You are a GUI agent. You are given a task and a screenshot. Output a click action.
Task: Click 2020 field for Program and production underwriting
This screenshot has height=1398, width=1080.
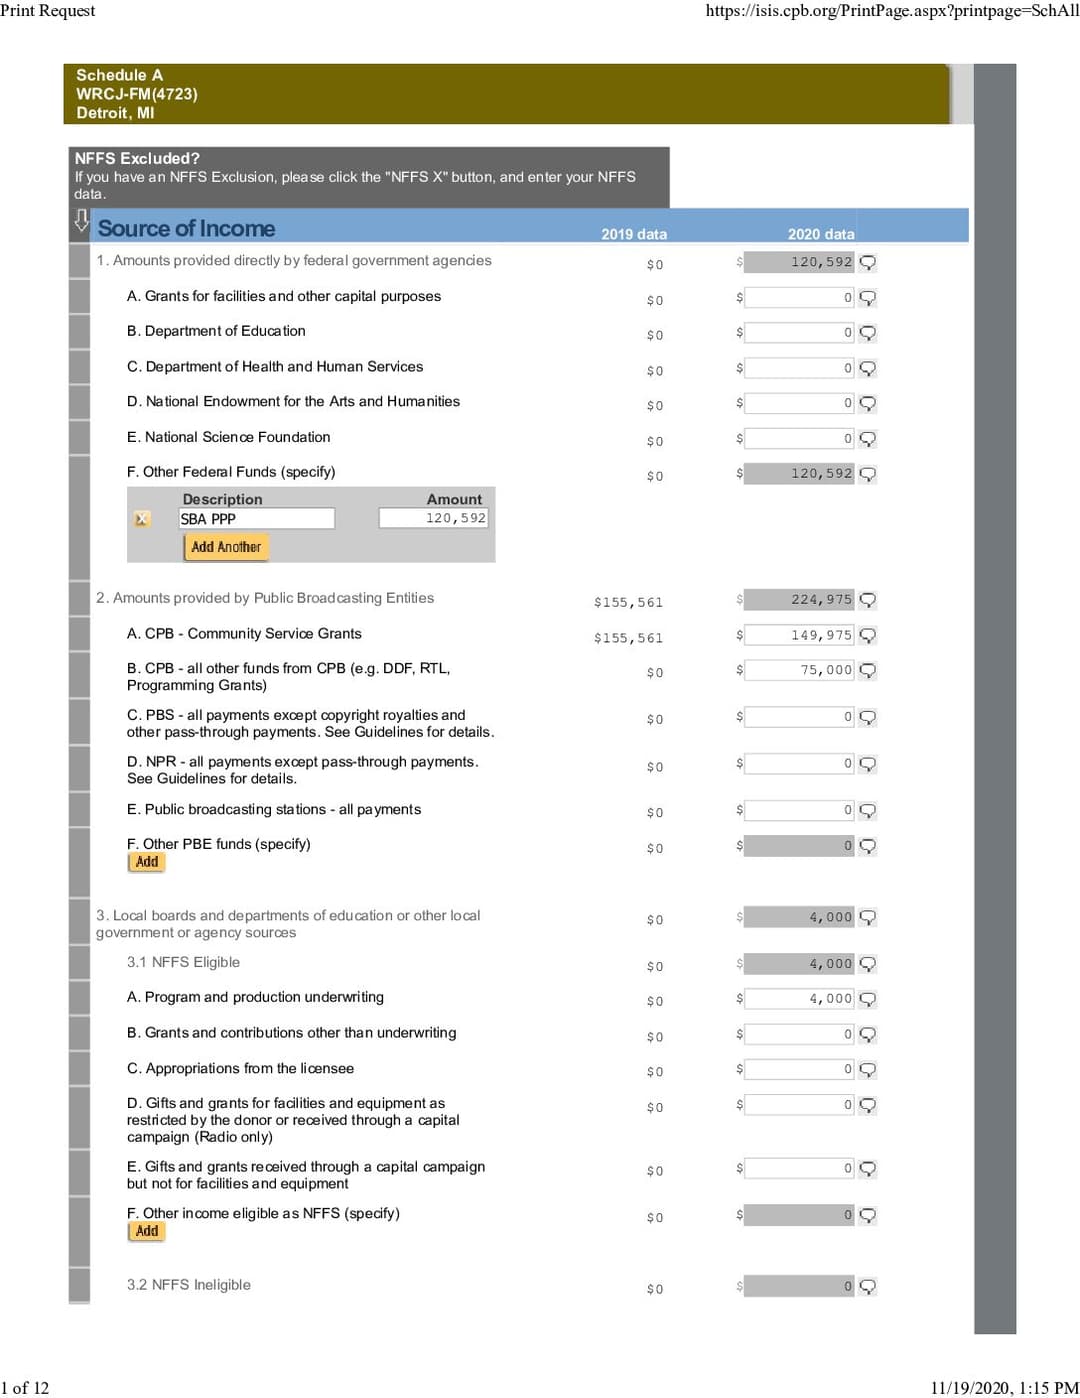[799, 998]
